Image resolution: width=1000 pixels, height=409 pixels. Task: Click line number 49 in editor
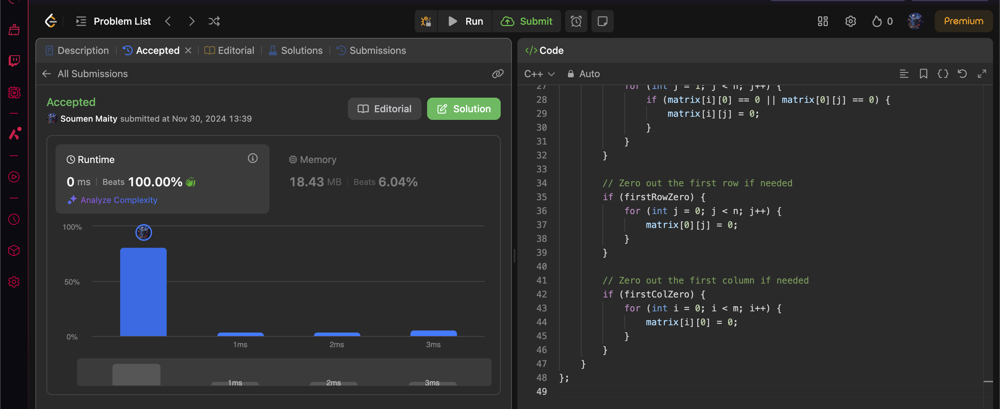coord(541,391)
